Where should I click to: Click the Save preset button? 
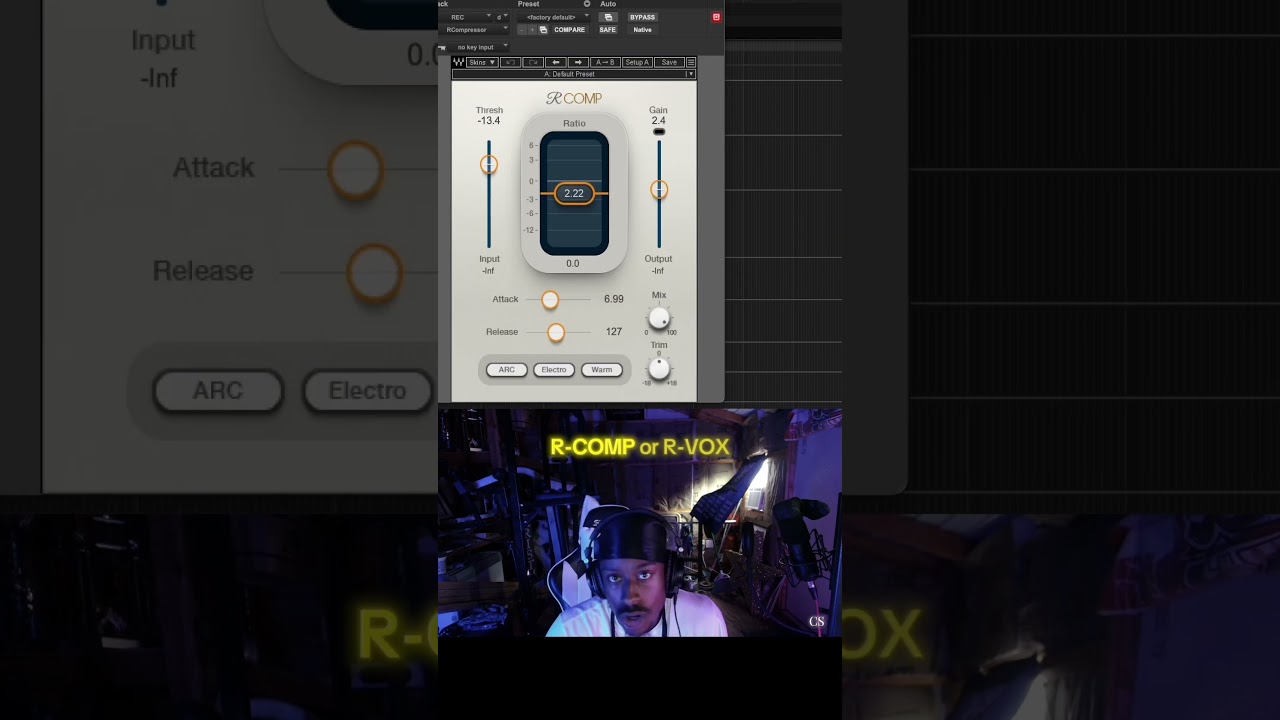click(669, 62)
